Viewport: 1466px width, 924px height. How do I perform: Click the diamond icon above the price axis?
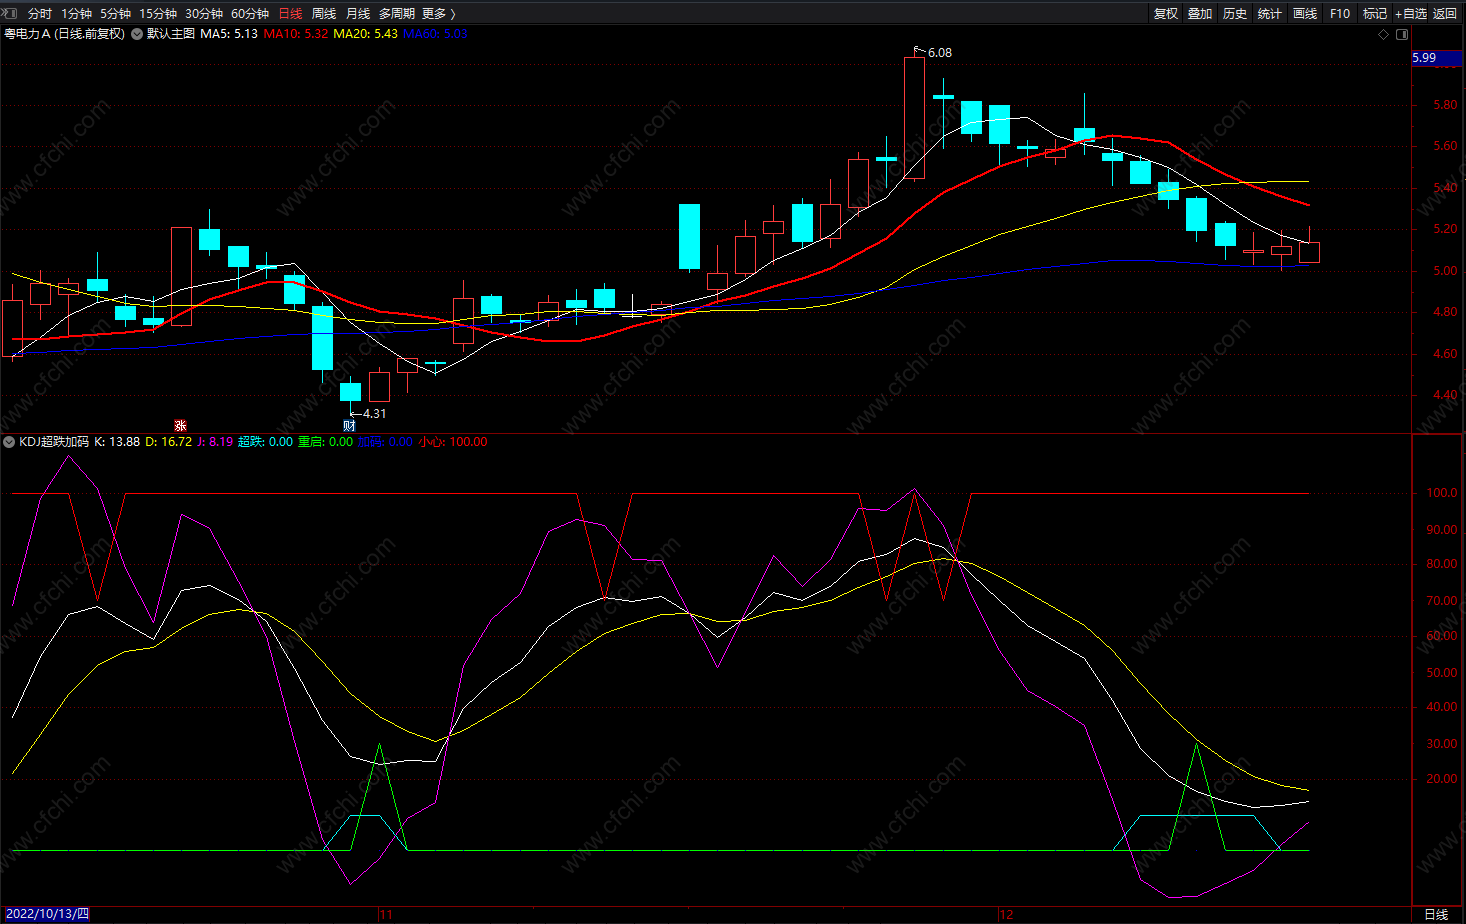click(1384, 34)
